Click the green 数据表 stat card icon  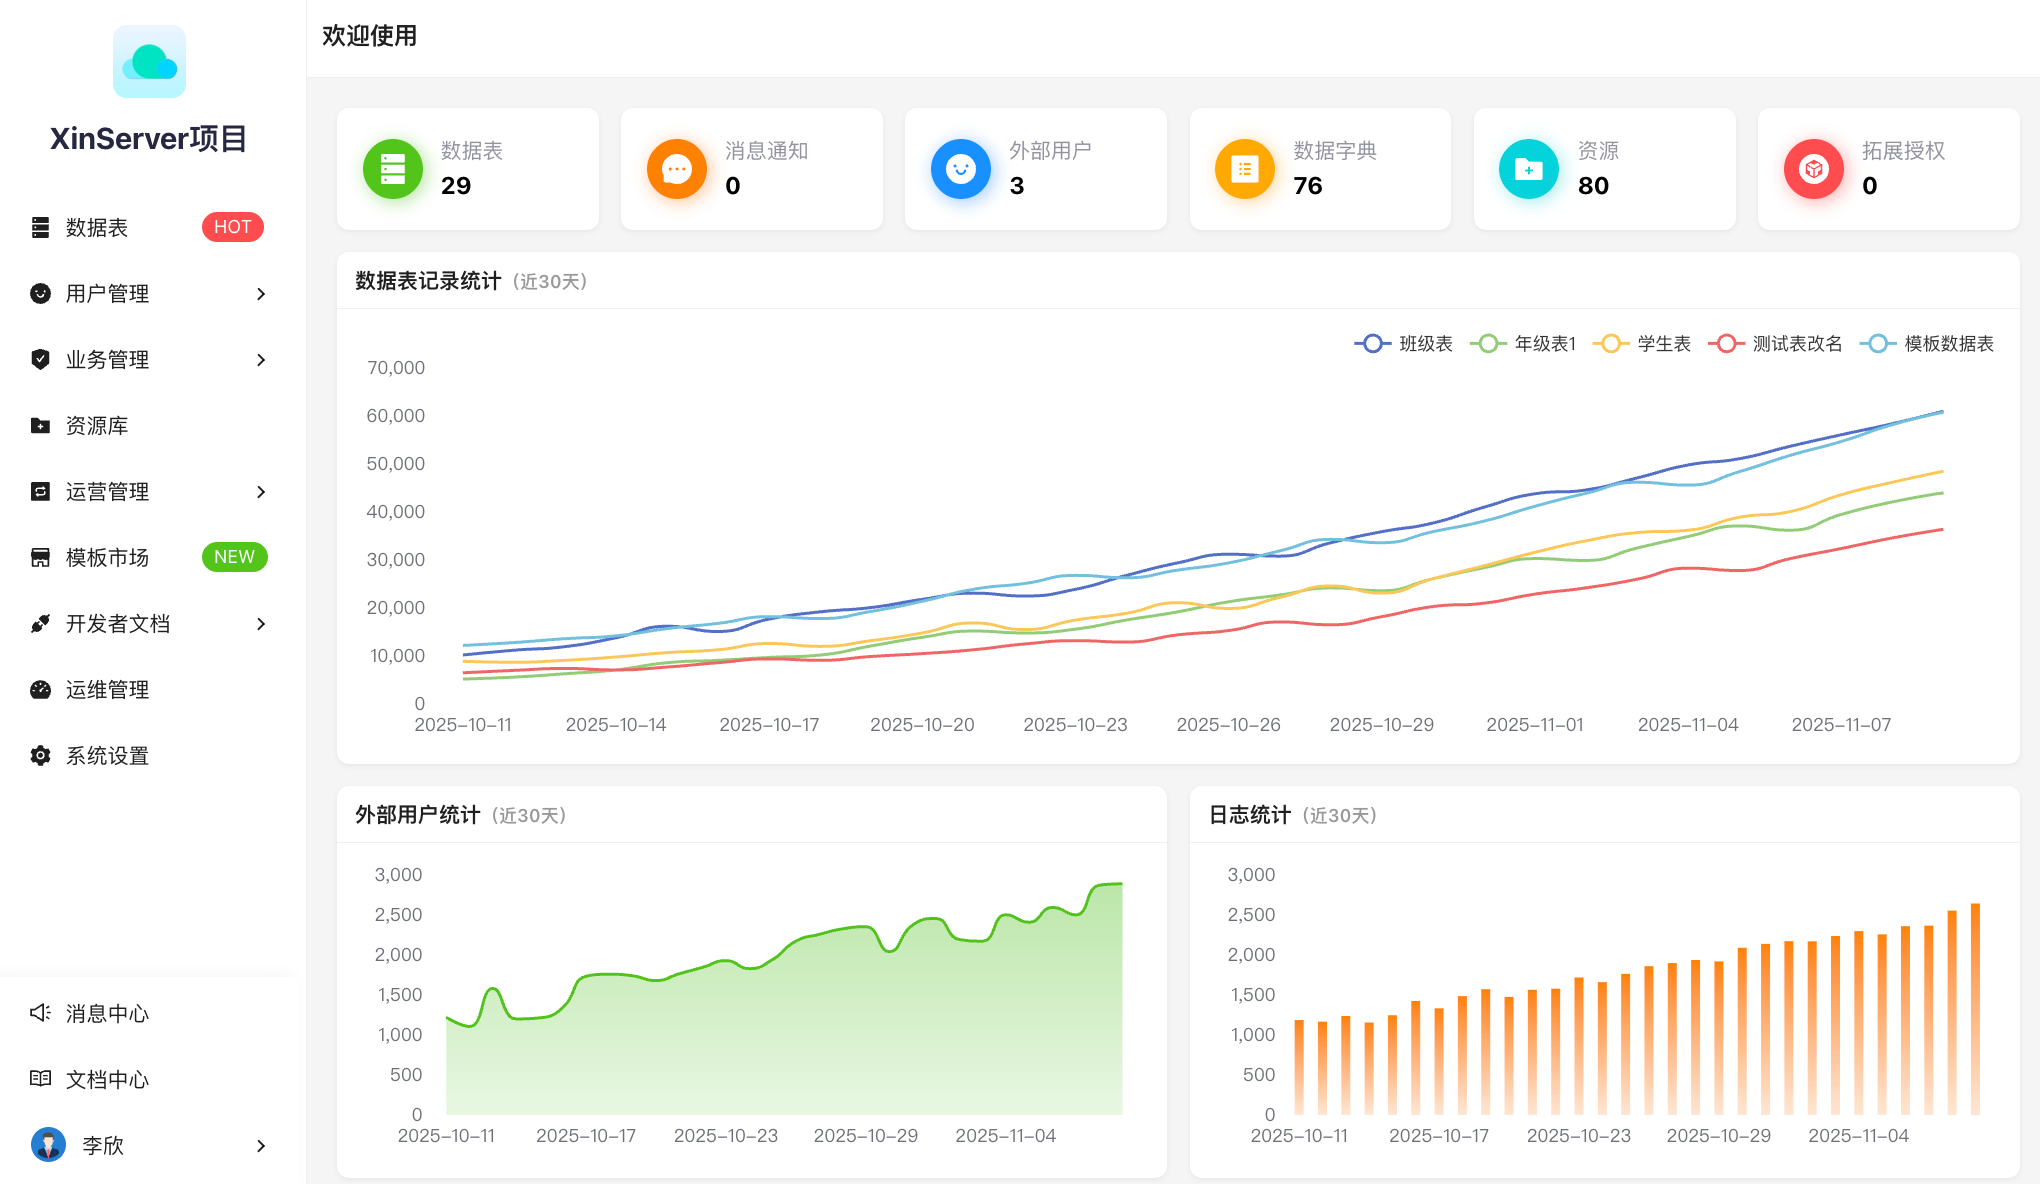click(x=392, y=169)
